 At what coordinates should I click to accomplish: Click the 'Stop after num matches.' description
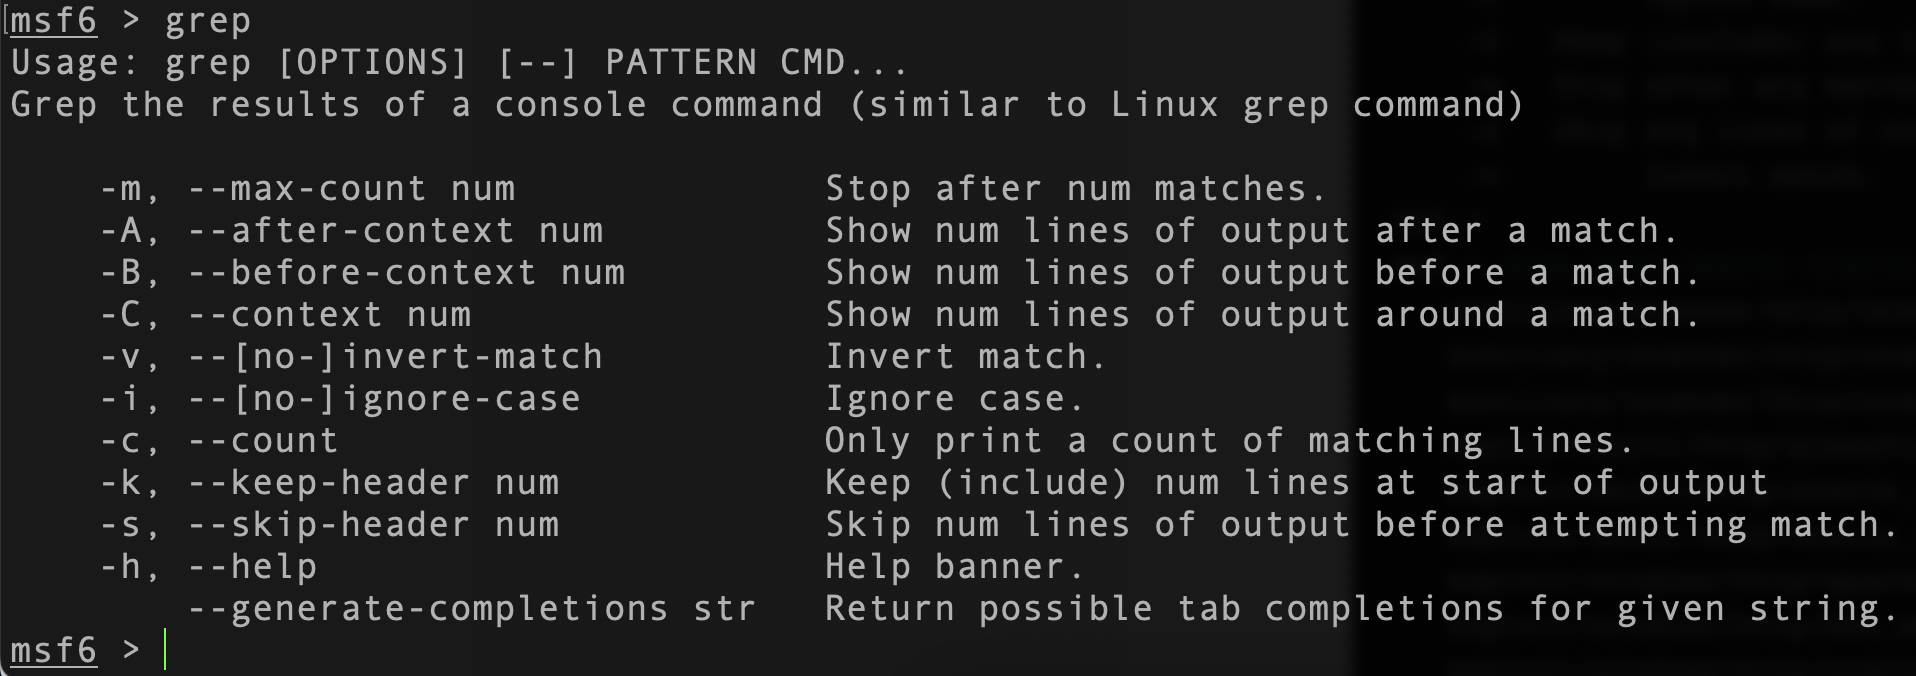pyautogui.click(x=1076, y=189)
